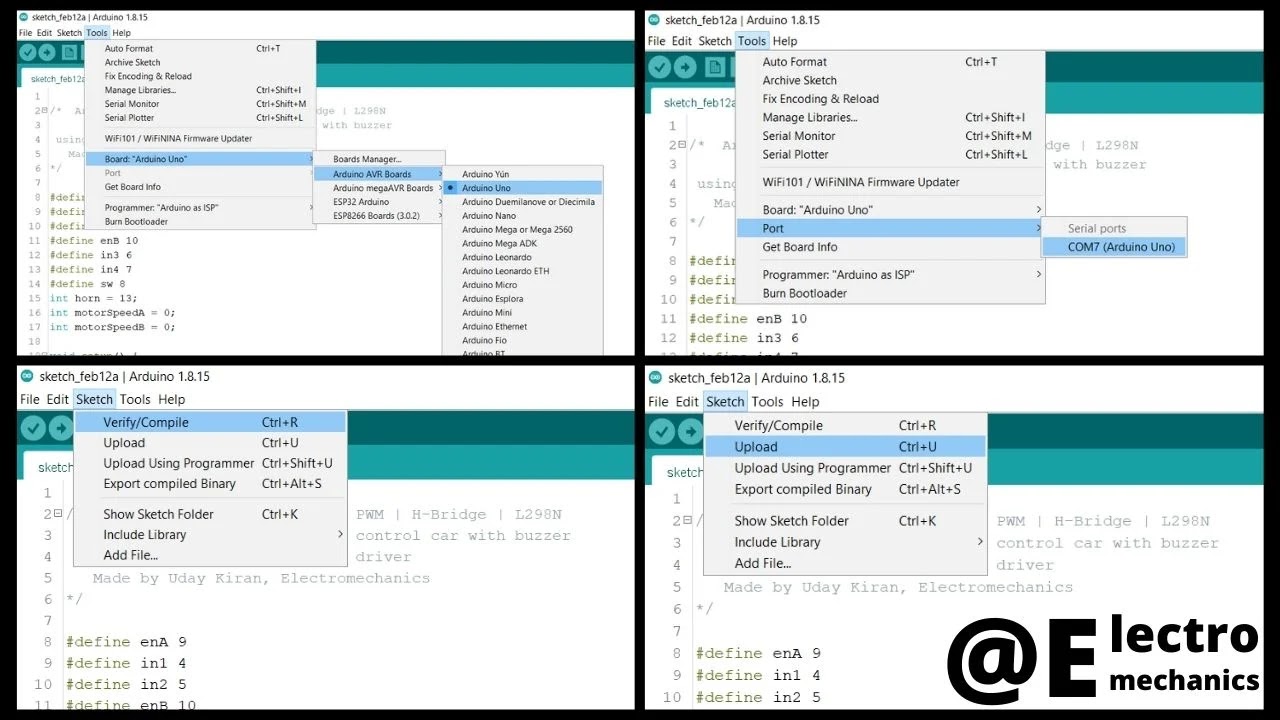The image size is (1280, 720).
Task: Click Arduino logo in title bar above highlighted Upload
Action: point(655,377)
